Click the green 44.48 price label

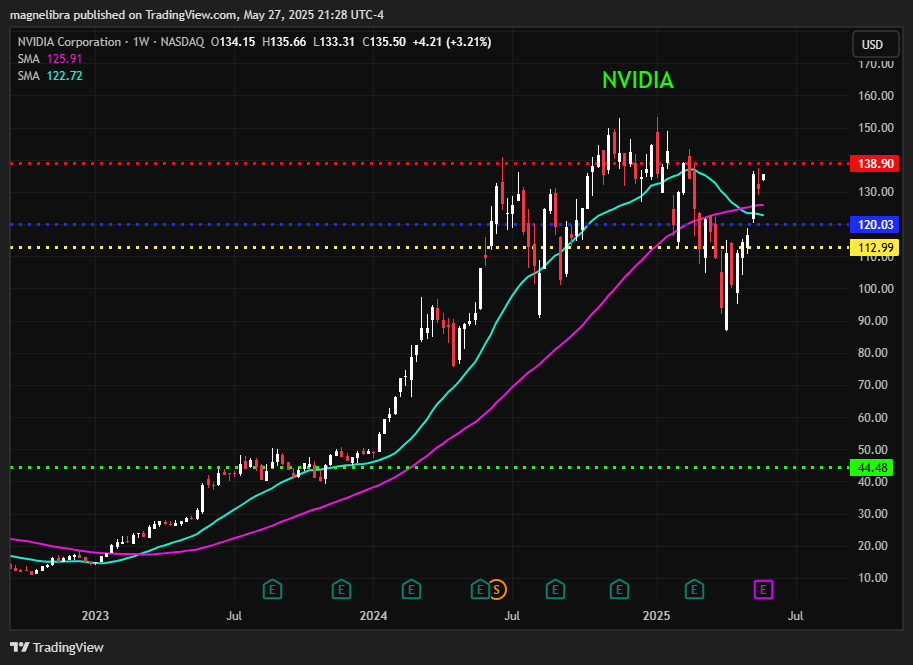point(872,468)
